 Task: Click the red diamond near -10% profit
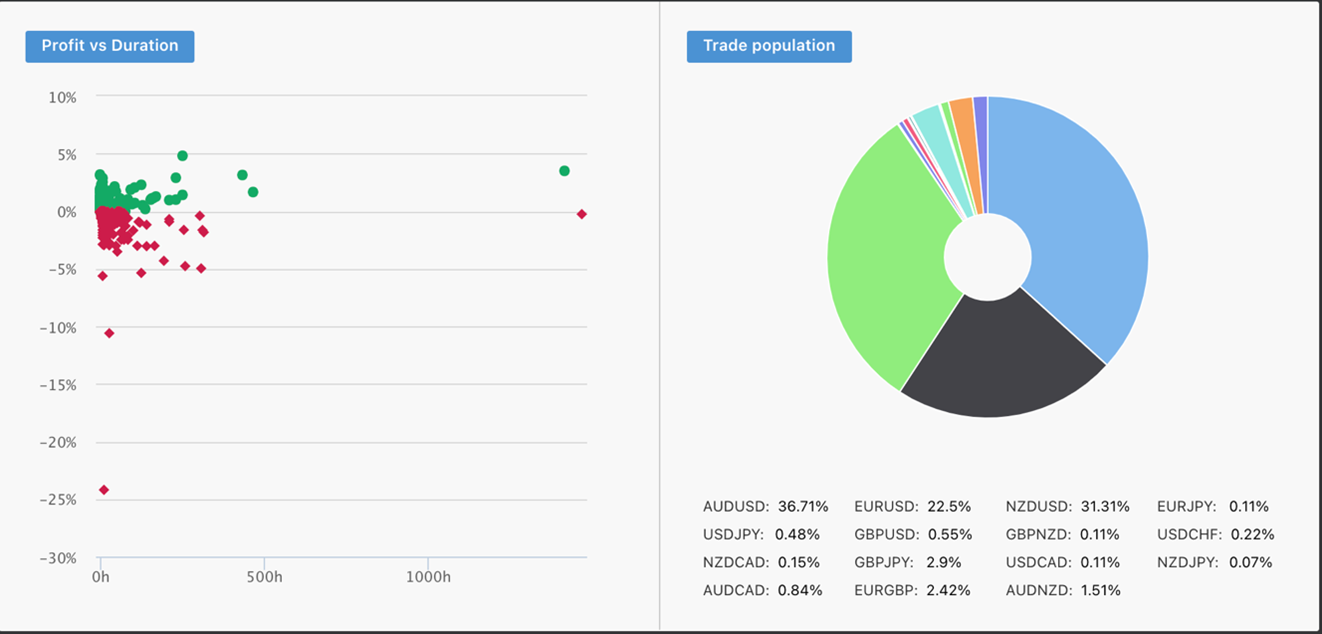pyautogui.click(x=109, y=333)
